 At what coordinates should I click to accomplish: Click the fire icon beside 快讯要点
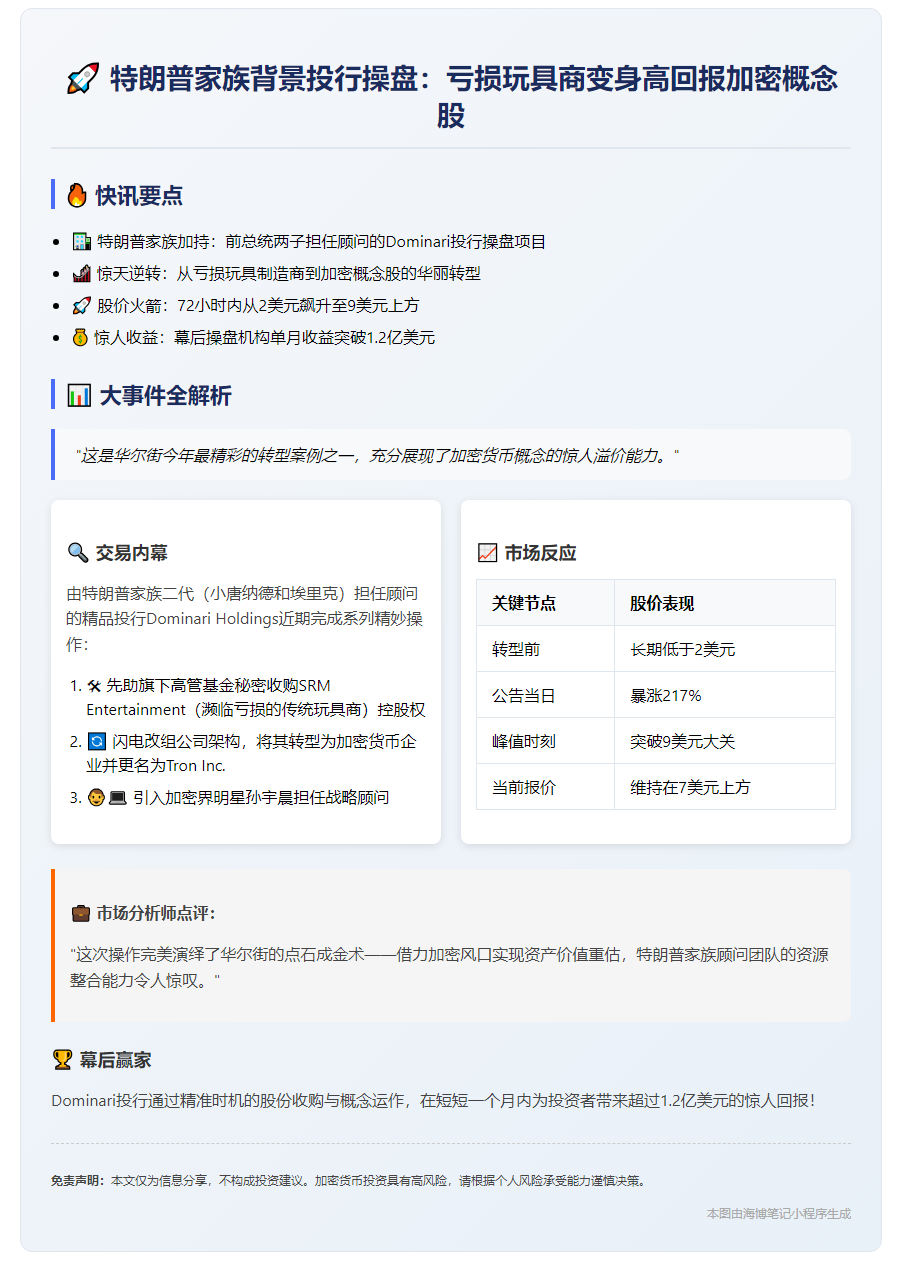coord(77,196)
